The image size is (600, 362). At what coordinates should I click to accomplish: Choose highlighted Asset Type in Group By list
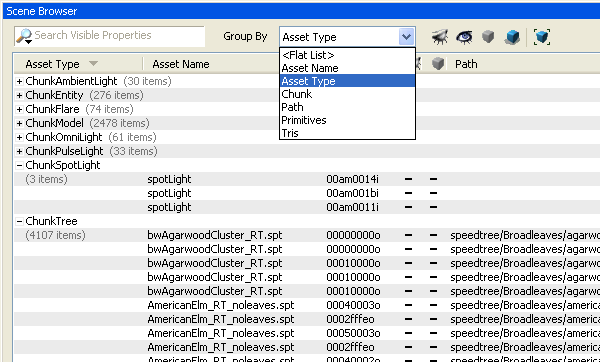pyautogui.click(x=347, y=81)
